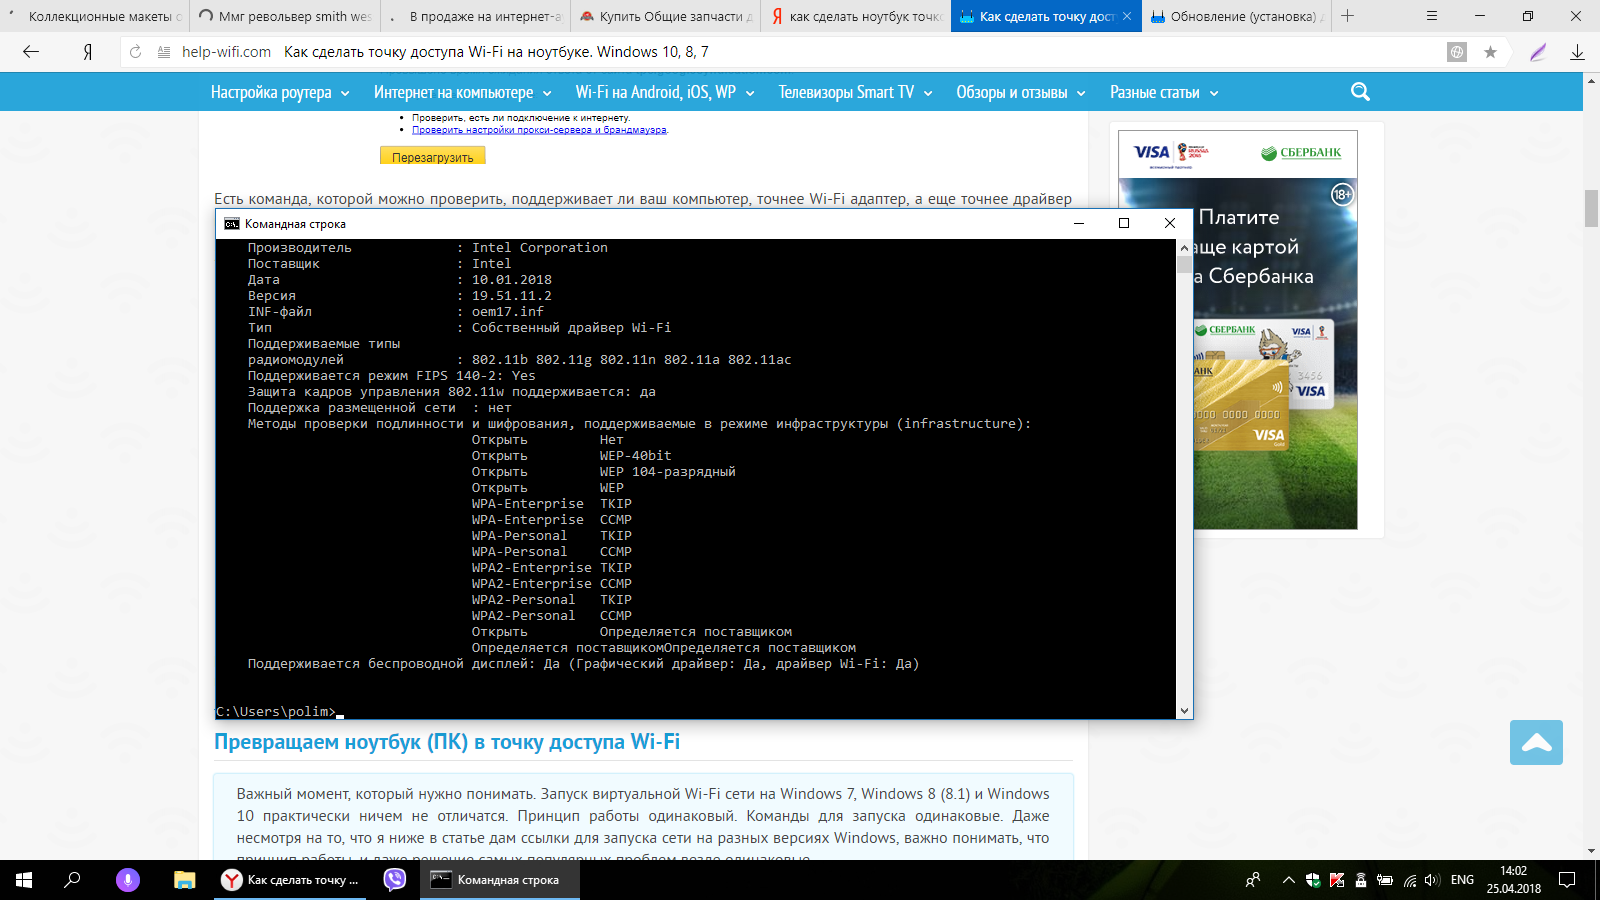Expand the Обзоры и отзывы menu
Screen dimensions: 1600x900
point(1021,92)
